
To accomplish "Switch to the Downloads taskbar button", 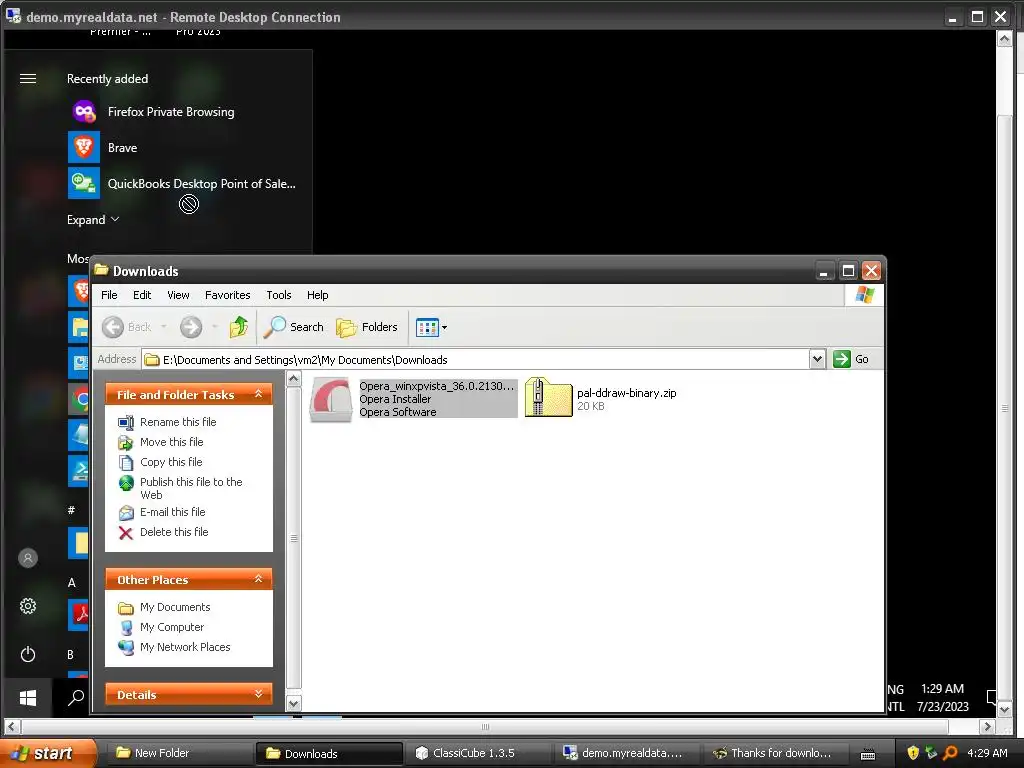I will point(328,754).
